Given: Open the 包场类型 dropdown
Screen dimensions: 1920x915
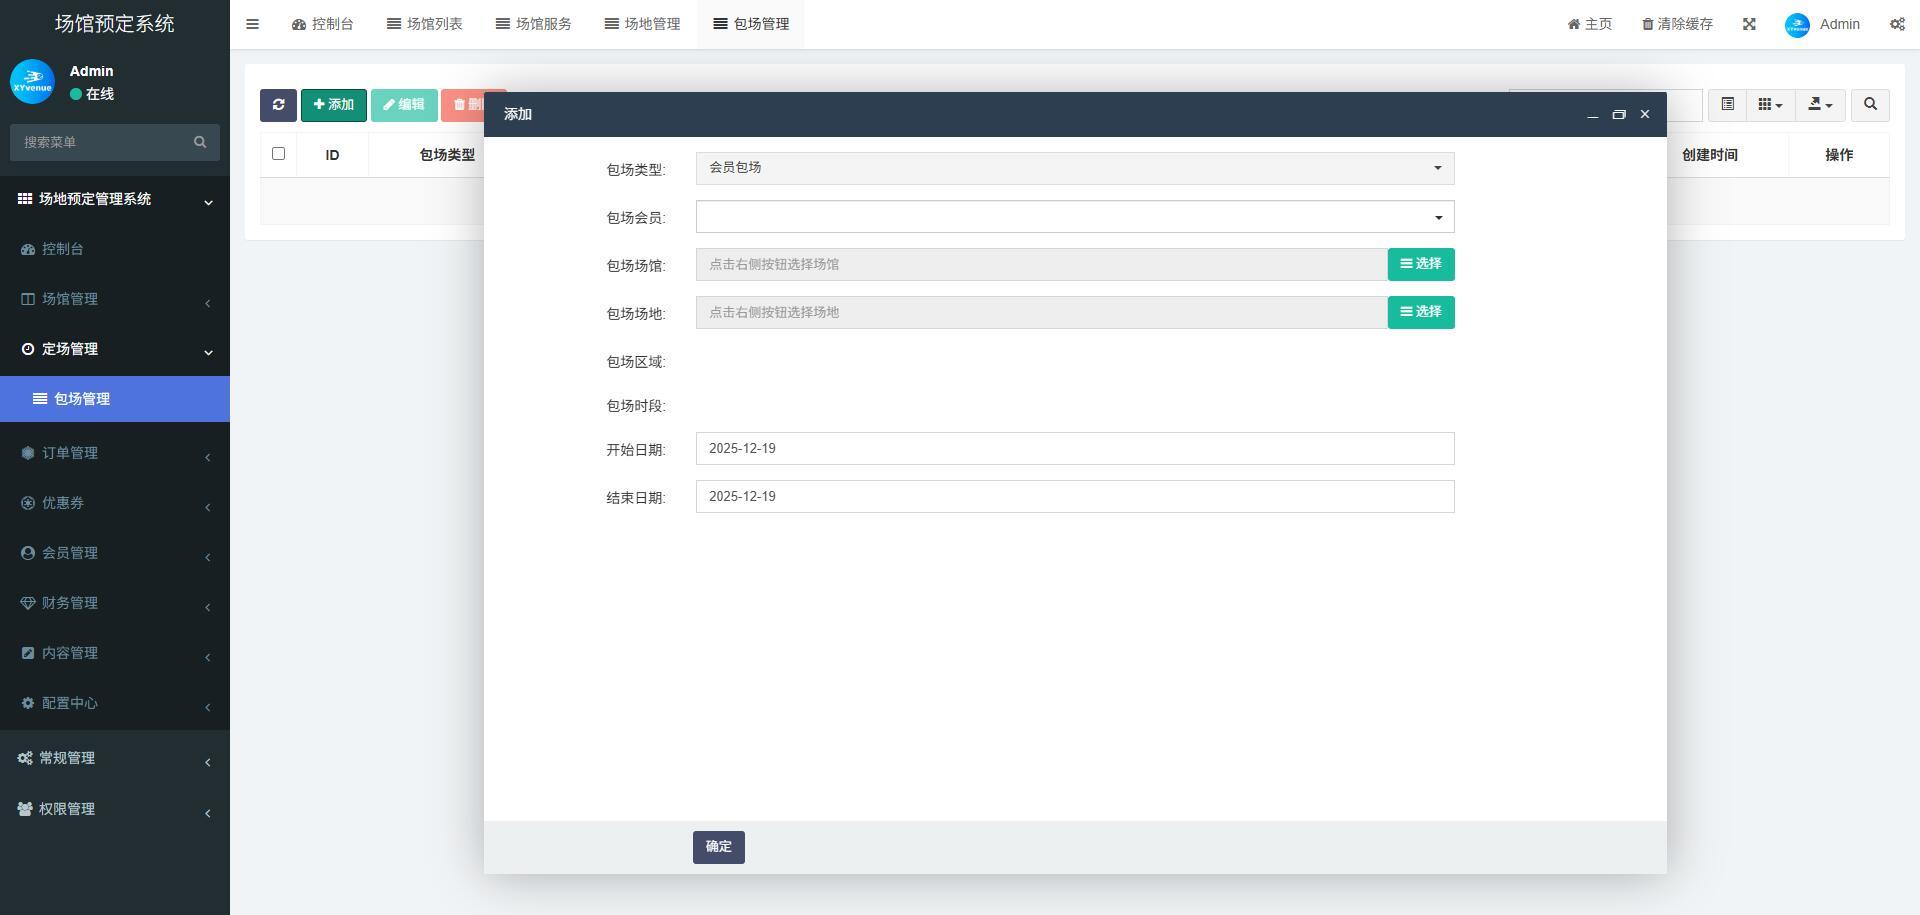Looking at the screenshot, I should coord(1074,168).
